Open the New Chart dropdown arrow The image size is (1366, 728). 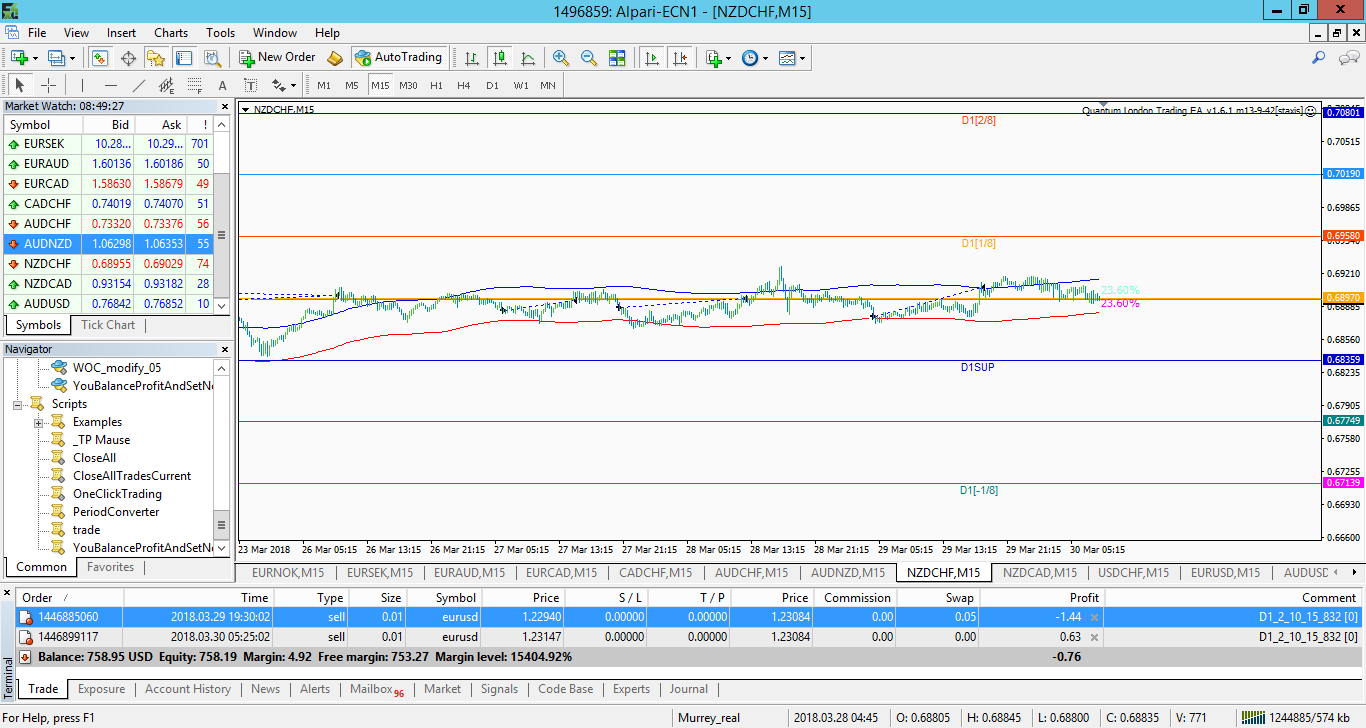pos(35,58)
